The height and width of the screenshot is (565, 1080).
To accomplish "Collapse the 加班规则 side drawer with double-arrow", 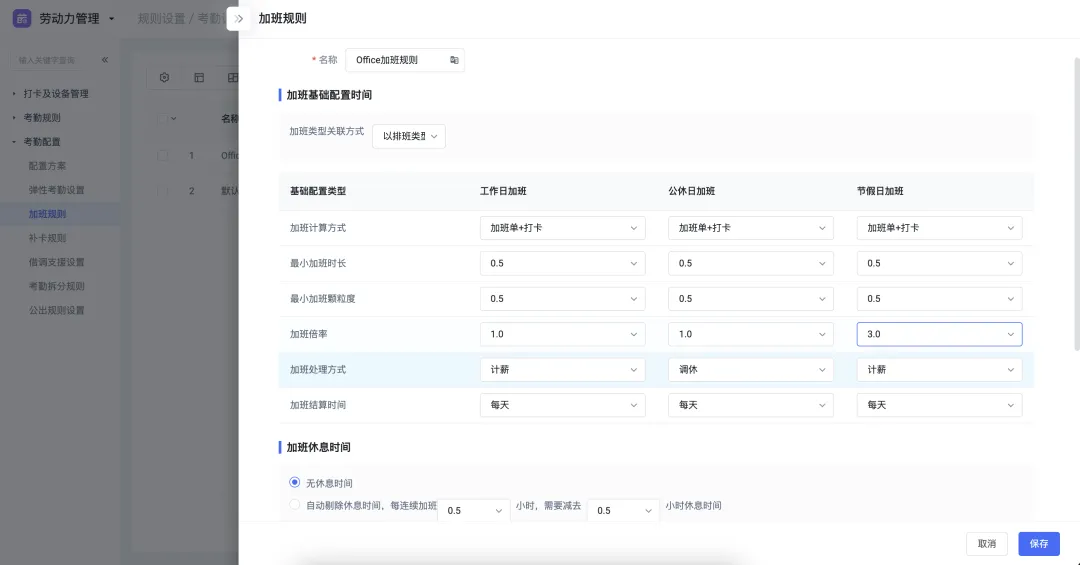I will (239, 19).
